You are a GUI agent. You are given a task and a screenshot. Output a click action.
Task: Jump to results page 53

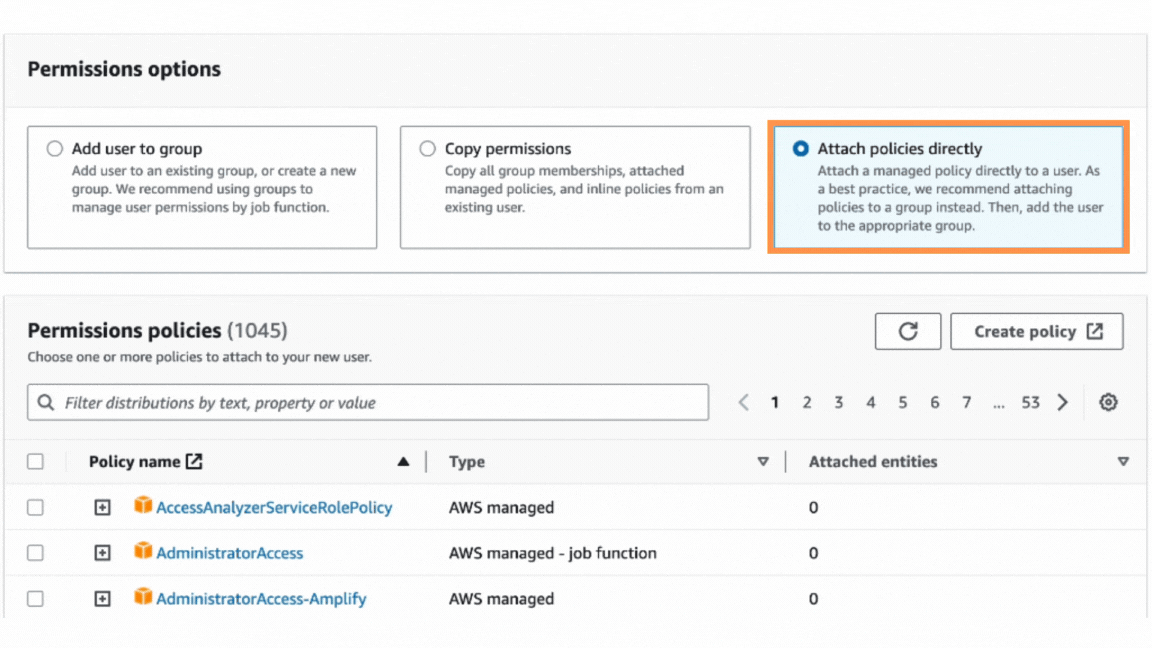point(1030,401)
